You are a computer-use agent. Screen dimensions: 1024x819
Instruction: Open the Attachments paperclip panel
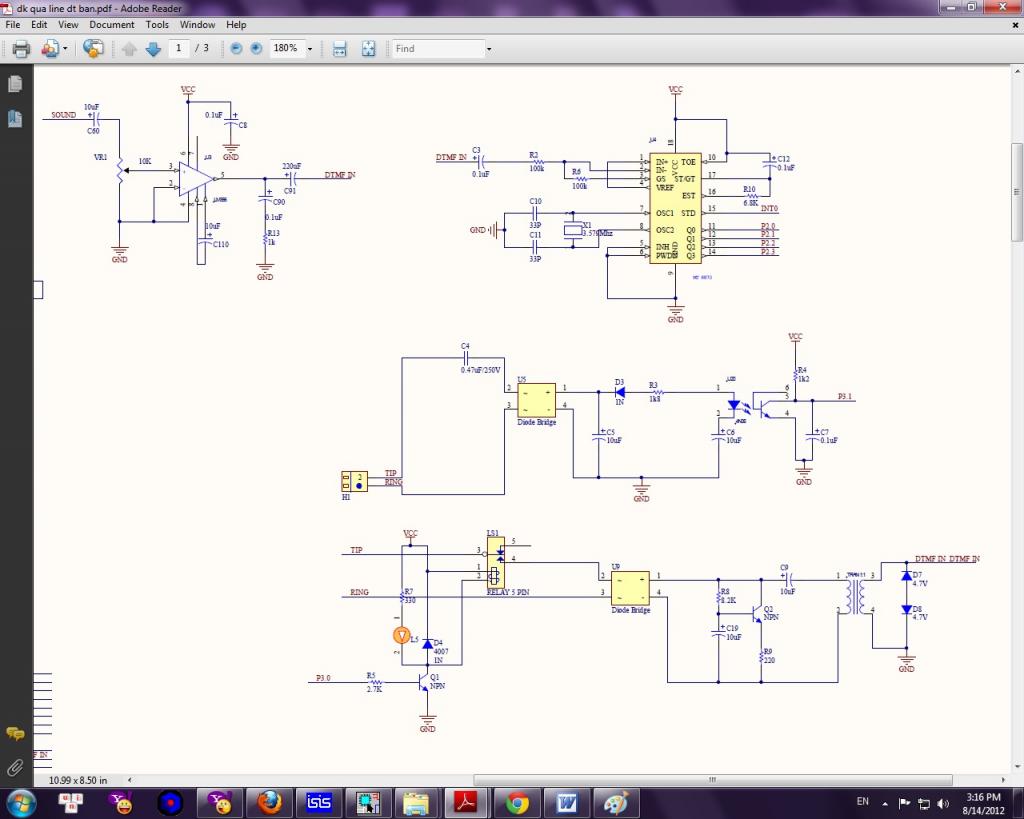pos(15,767)
